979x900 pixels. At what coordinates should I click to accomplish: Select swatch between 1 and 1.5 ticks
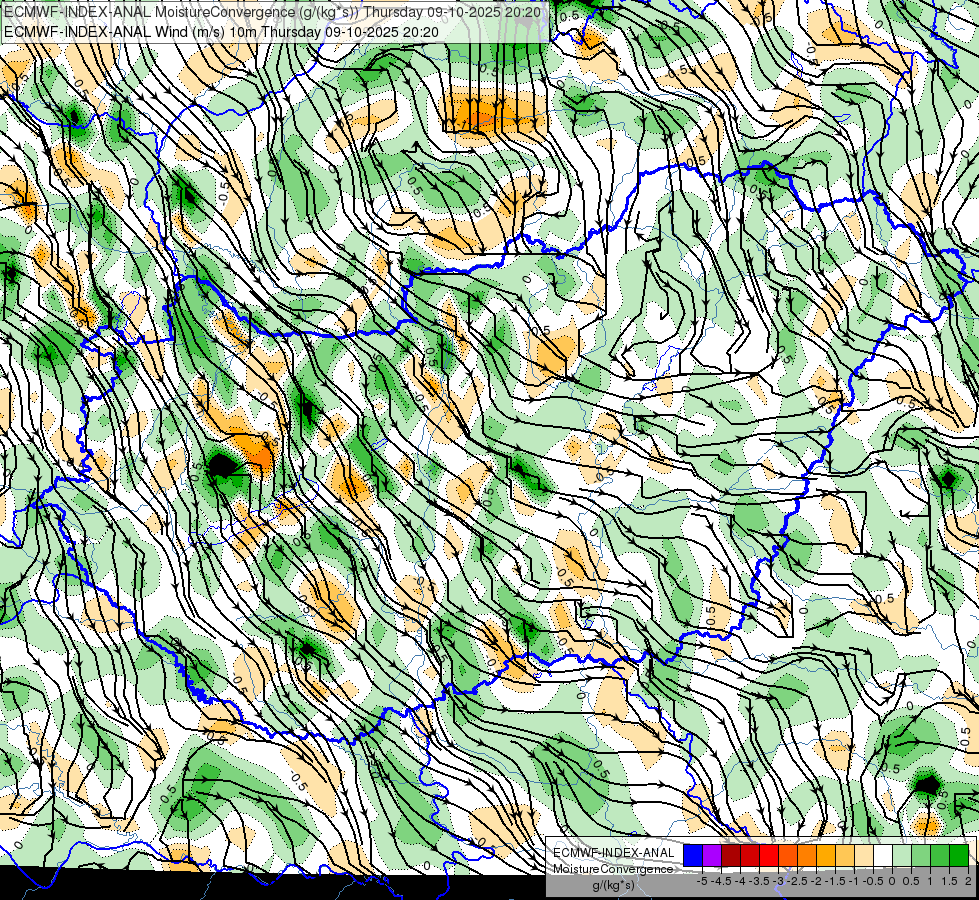(940, 855)
